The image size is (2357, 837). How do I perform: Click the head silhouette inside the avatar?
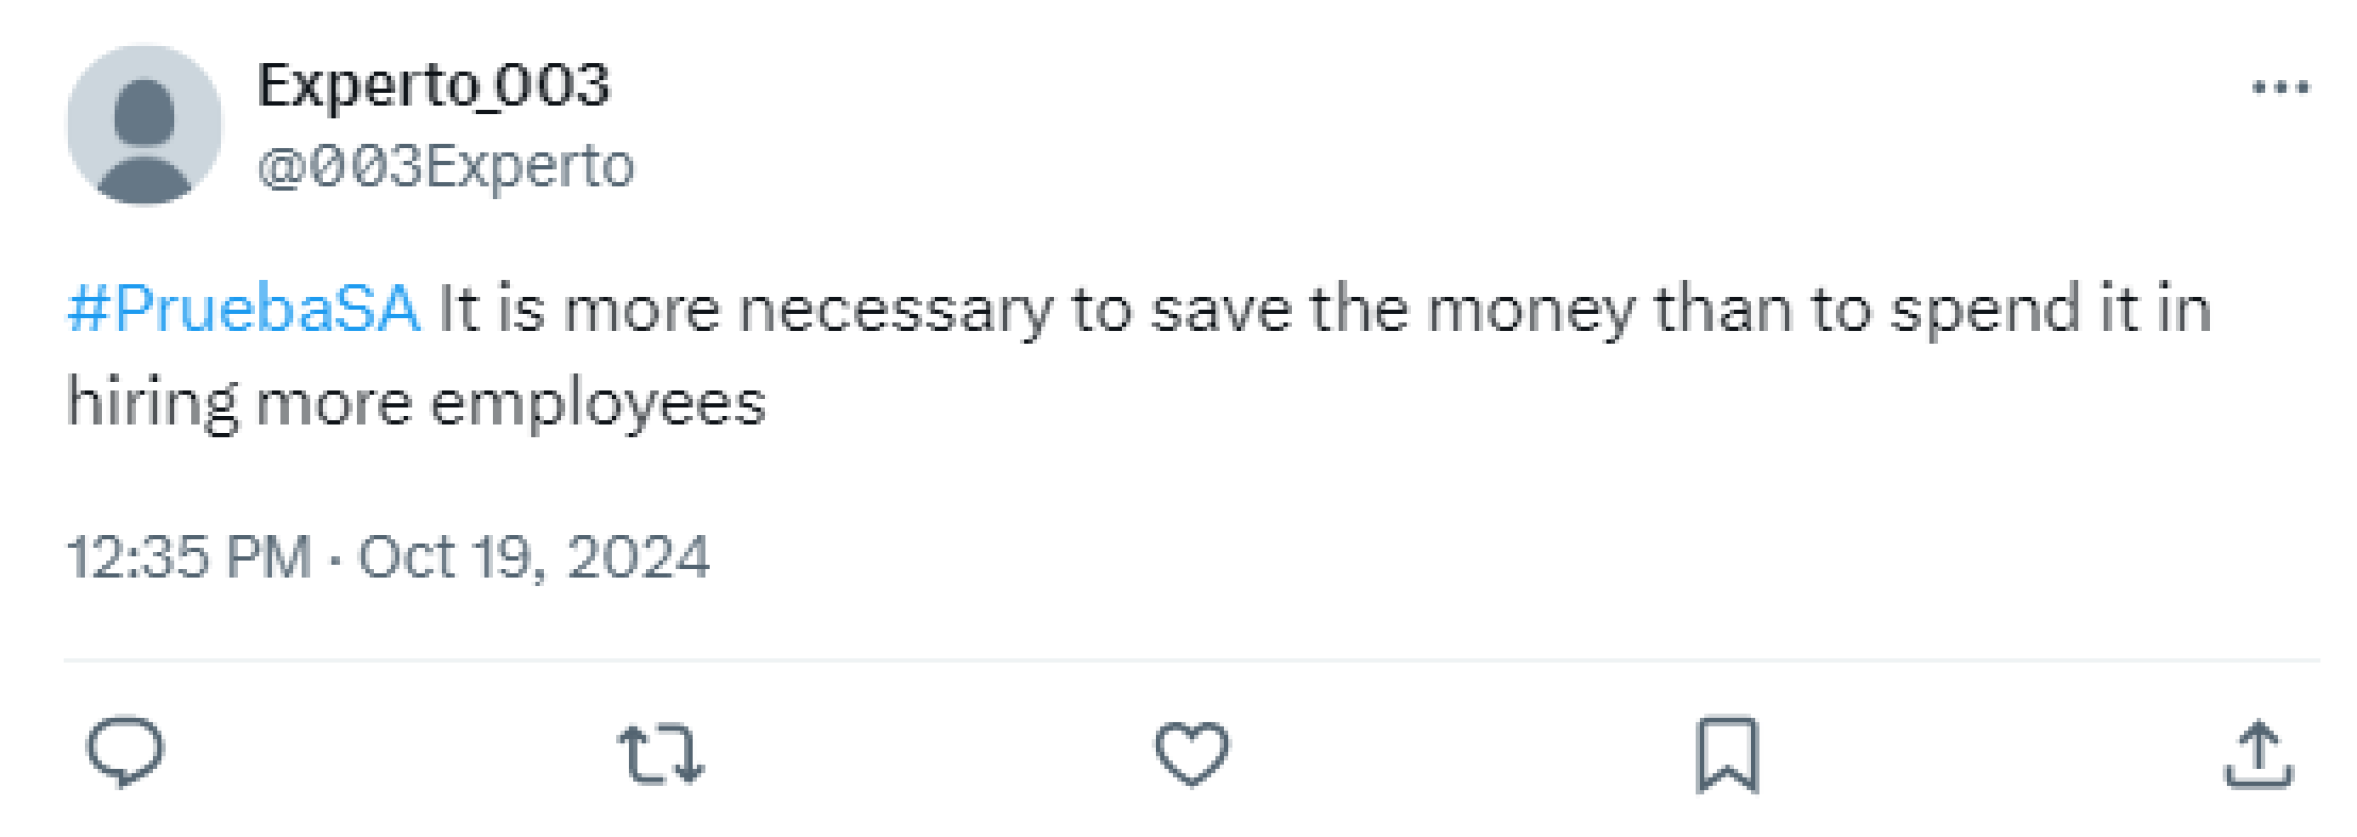144,112
